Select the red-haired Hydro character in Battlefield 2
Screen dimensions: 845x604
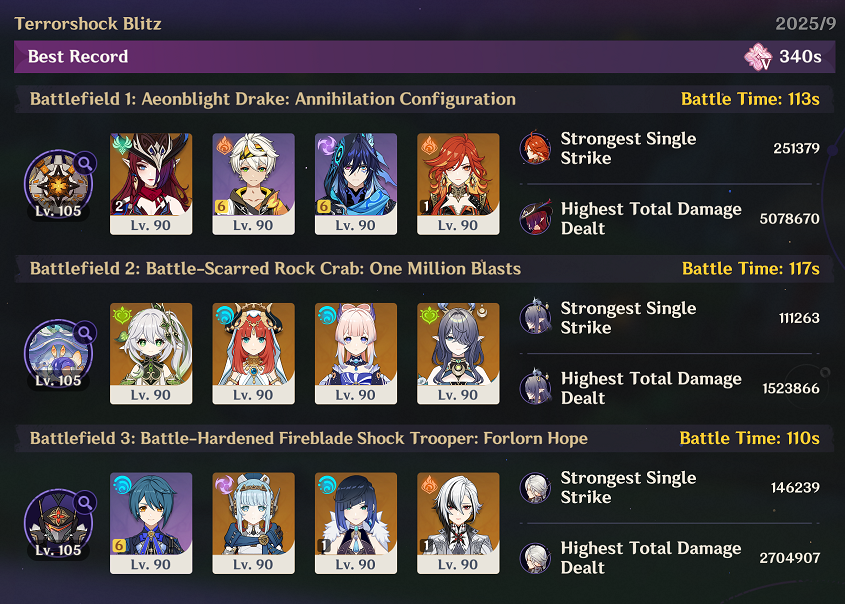tap(253, 353)
